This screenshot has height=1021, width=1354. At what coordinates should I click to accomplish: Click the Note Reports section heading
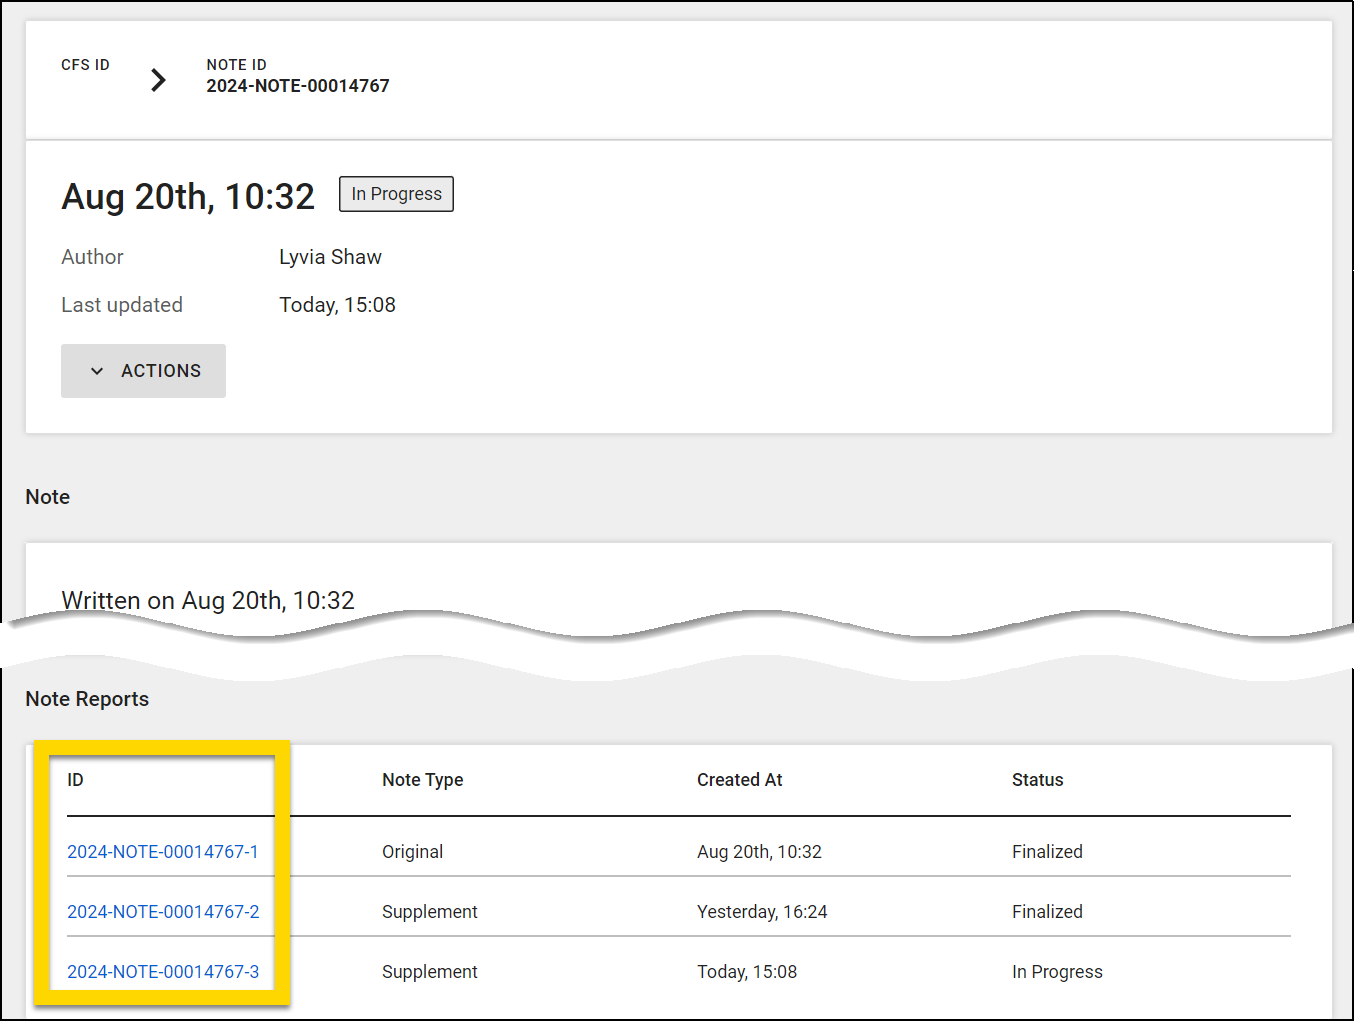click(x=87, y=699)
